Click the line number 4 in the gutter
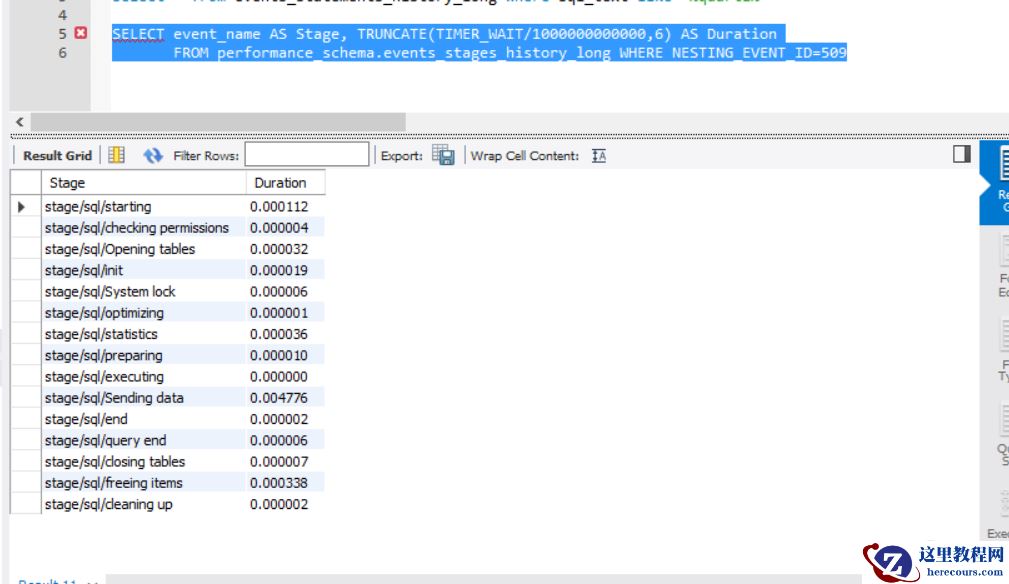1009x584 pixels. 62,14
